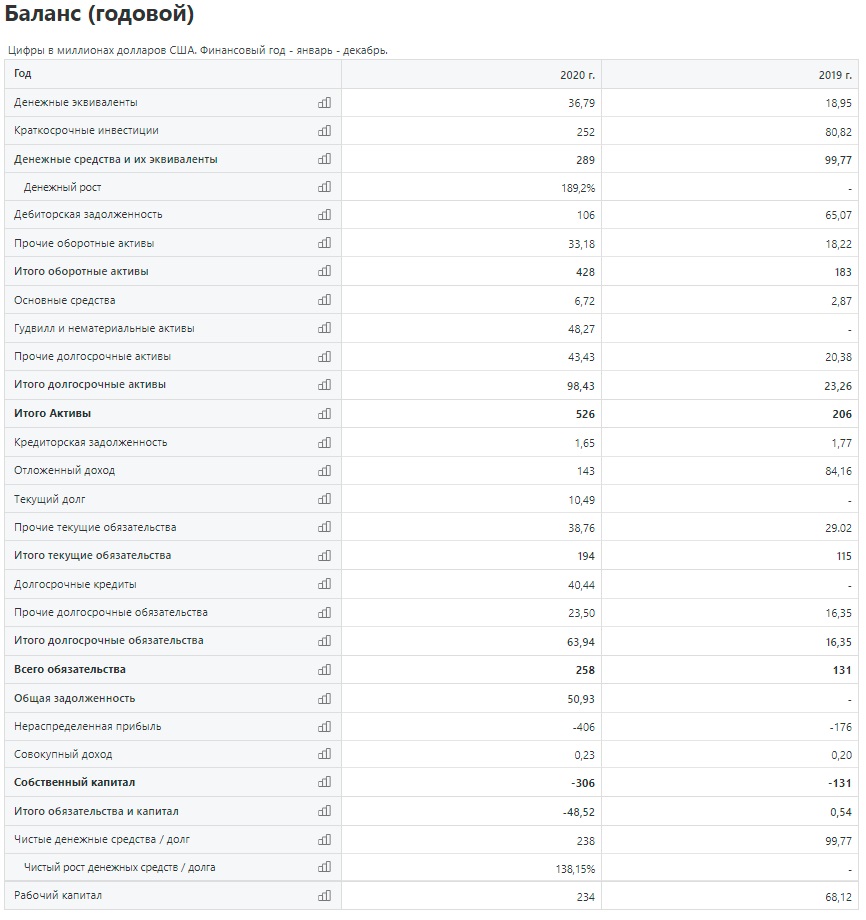Click the 2019 г. column header
The image size is (866, 920).
pyautogui.click(x=835, y=75)
